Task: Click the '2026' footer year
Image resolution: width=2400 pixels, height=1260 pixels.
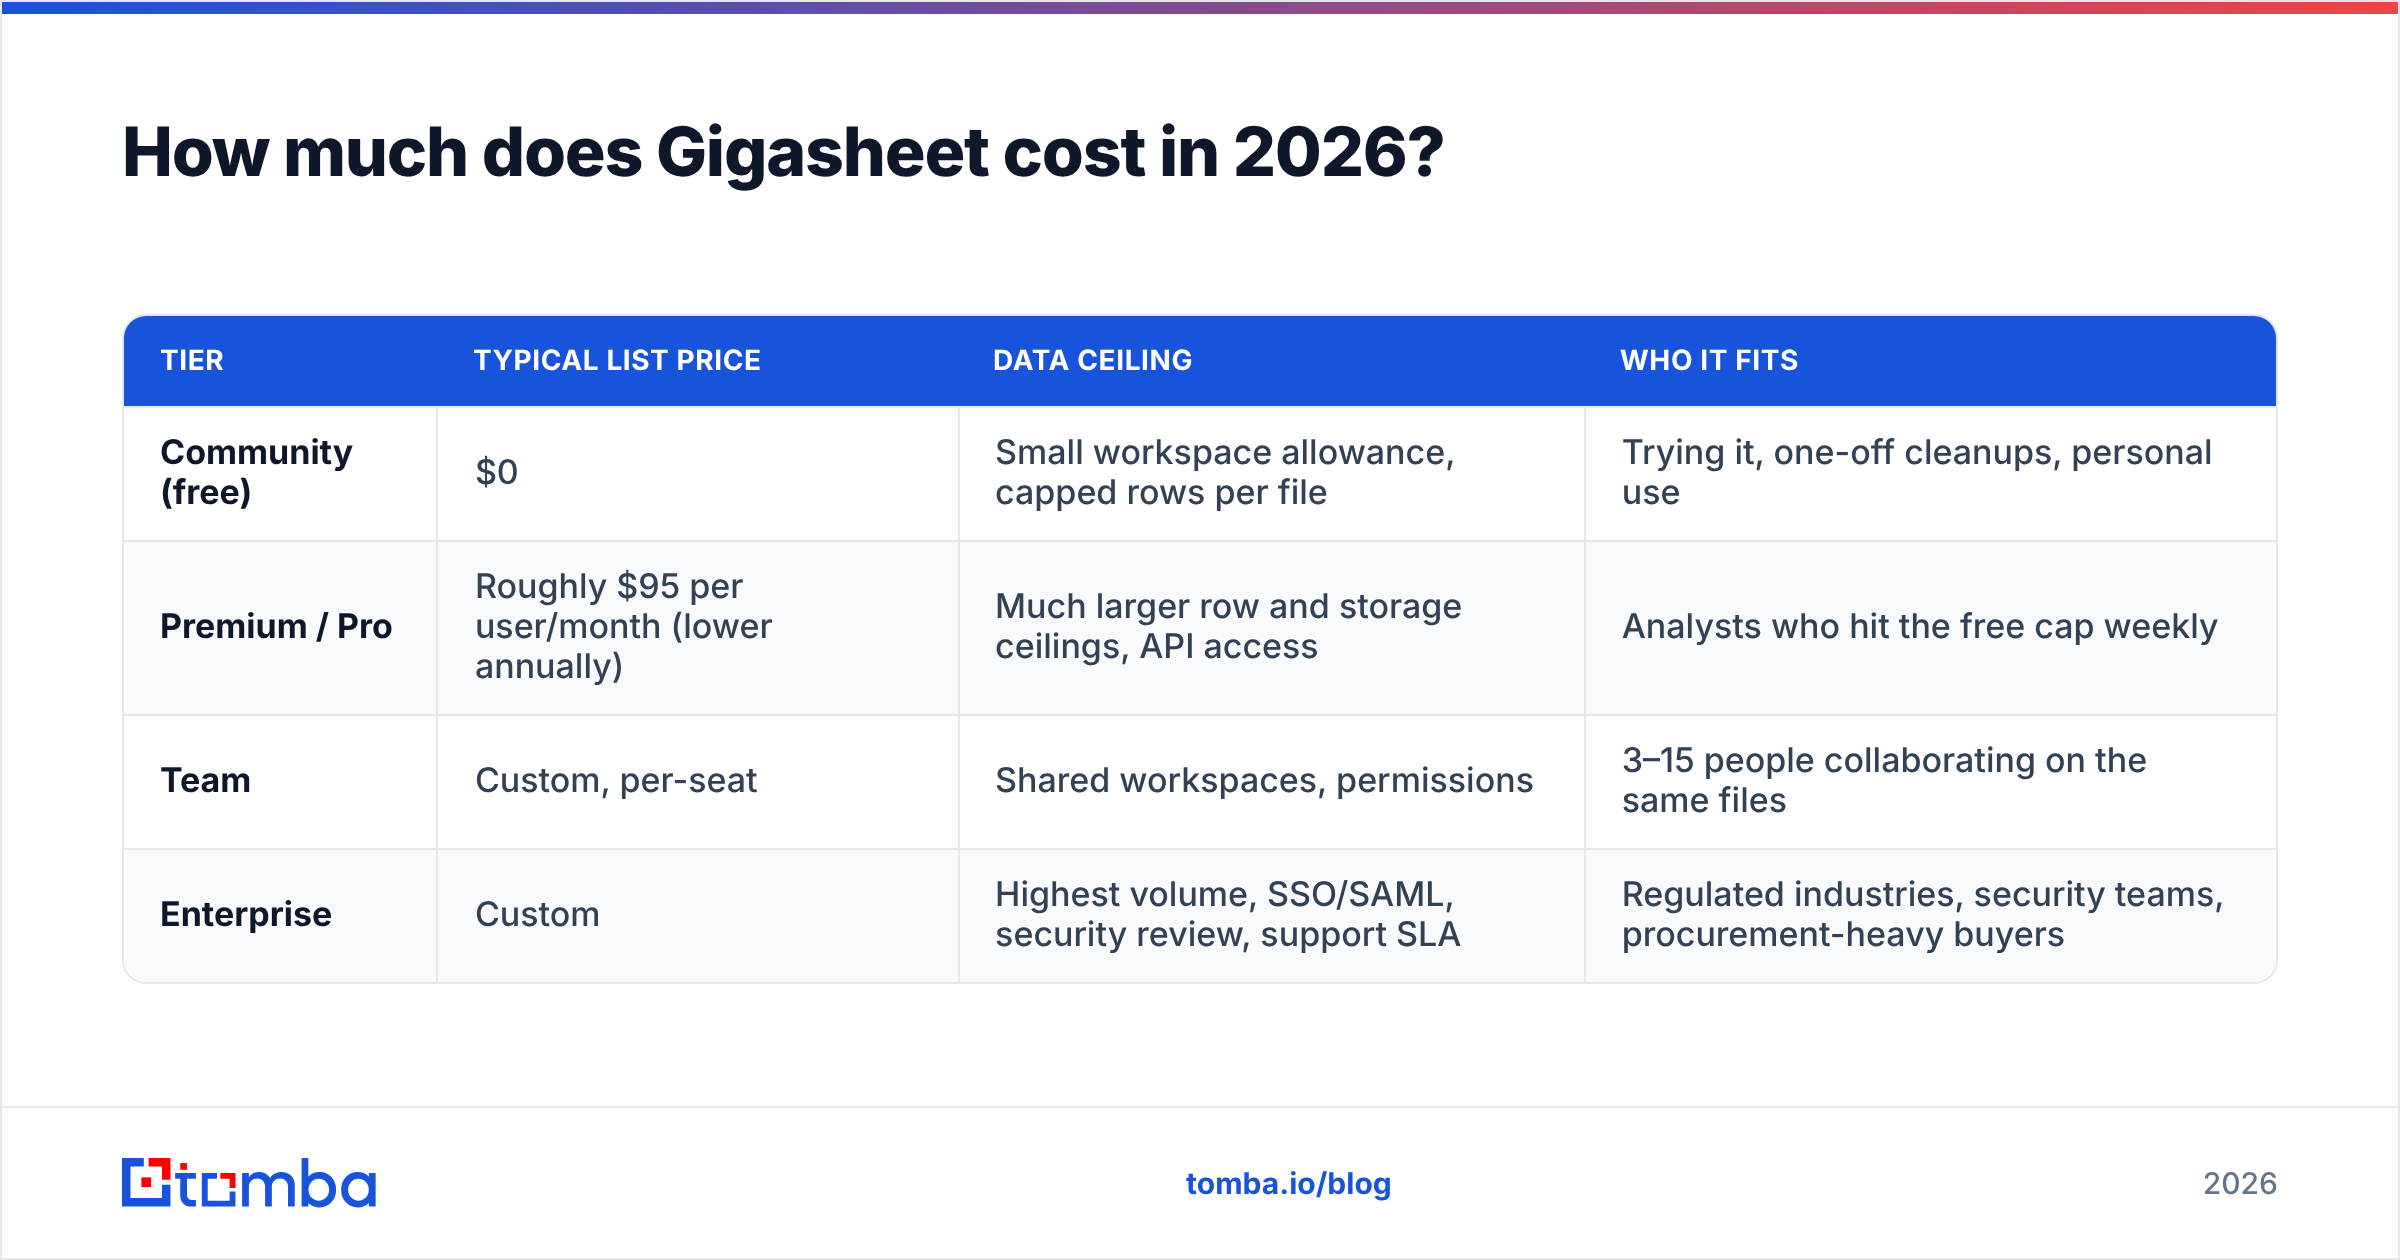Action: click(x=2240, y=1184)
